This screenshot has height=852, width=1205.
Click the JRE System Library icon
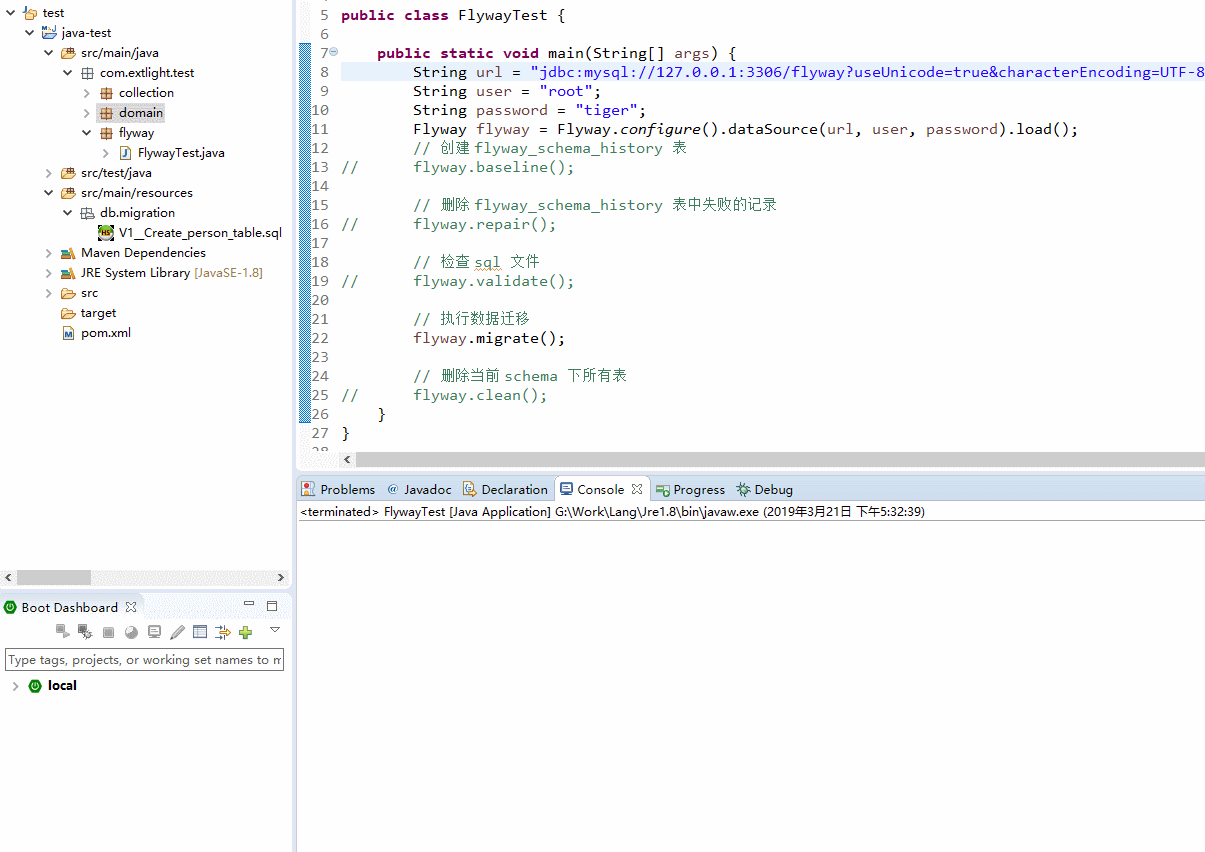pos(68,273)
